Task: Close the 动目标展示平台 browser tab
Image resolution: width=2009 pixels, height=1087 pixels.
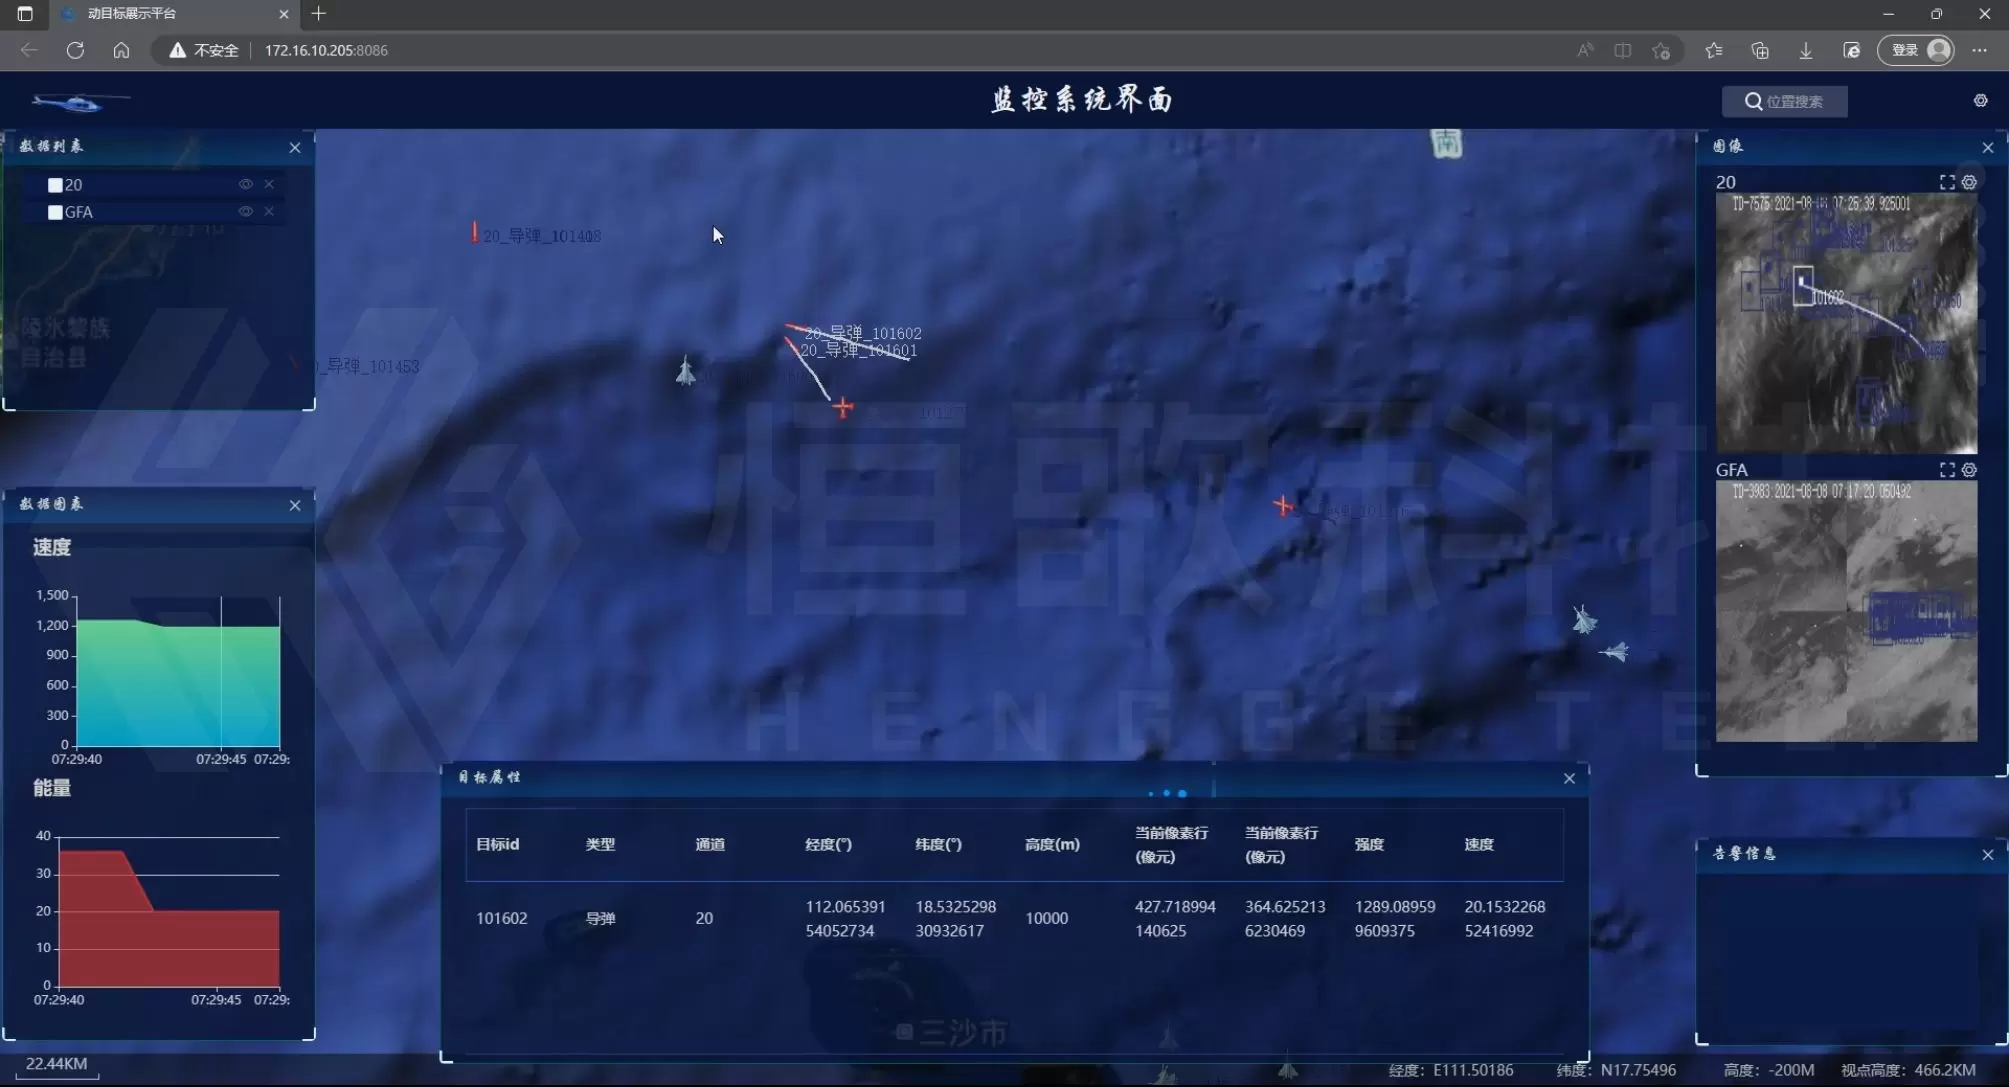Action: [x=284, y=14]
